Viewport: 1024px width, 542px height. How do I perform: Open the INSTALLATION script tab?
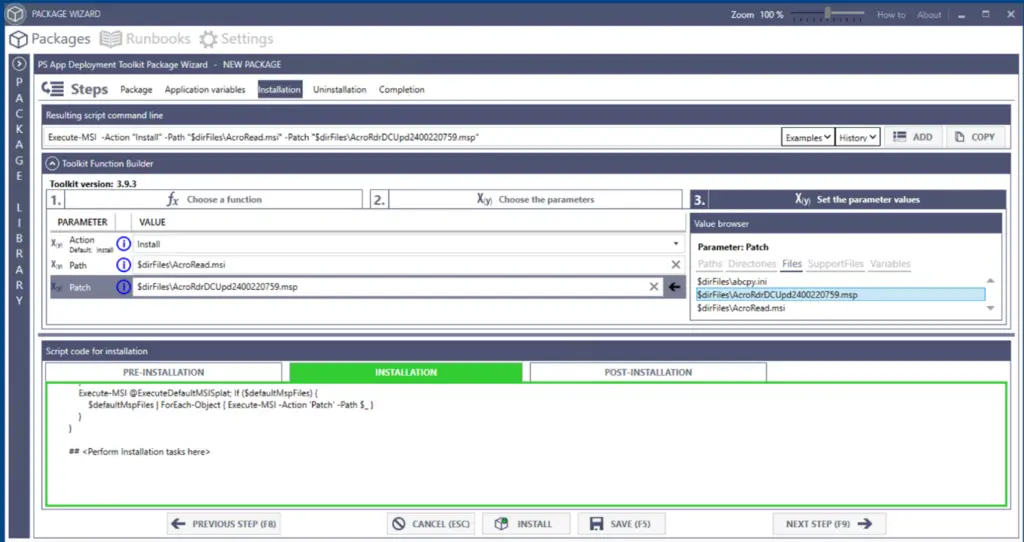click(406, 372)
